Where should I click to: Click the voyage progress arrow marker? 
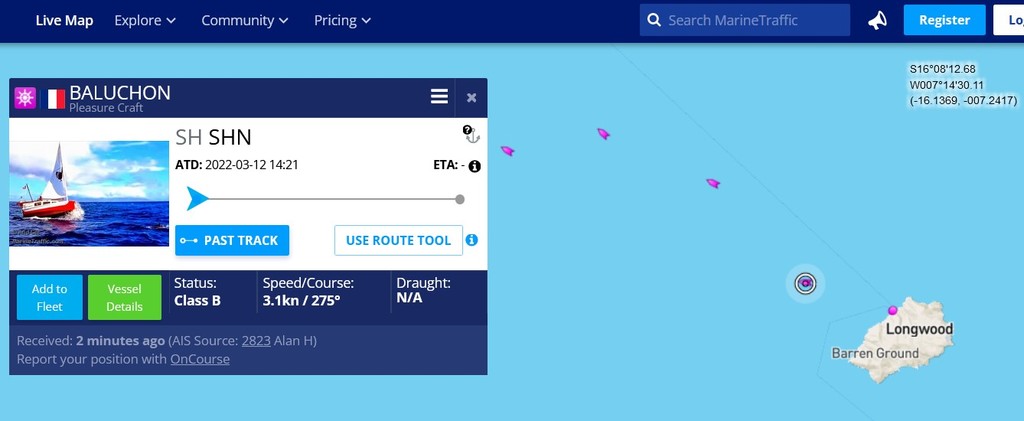(x=197, y=198)
